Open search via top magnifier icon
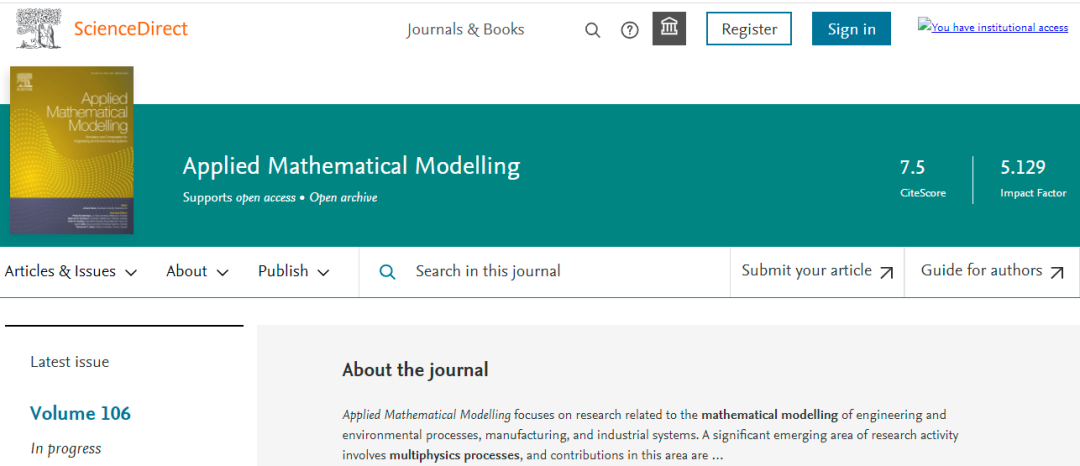 click(x=593, y=30)
